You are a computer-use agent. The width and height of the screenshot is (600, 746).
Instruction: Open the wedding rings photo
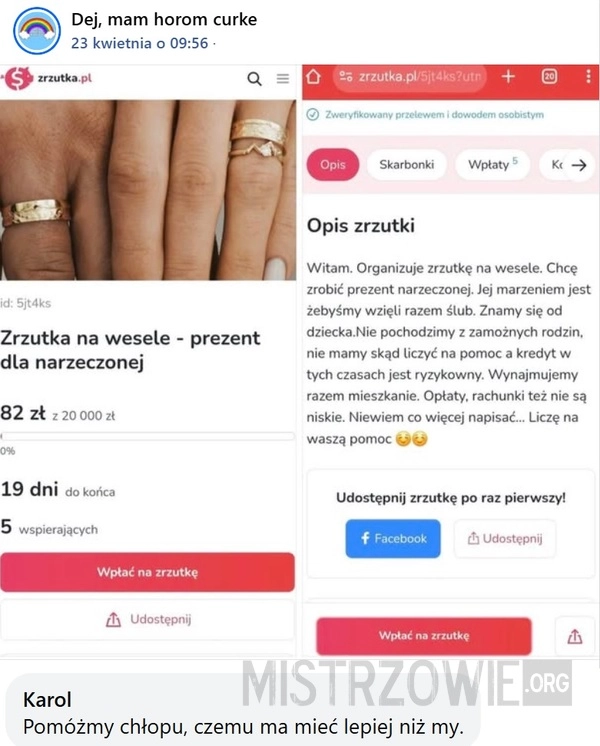point(148,190)
